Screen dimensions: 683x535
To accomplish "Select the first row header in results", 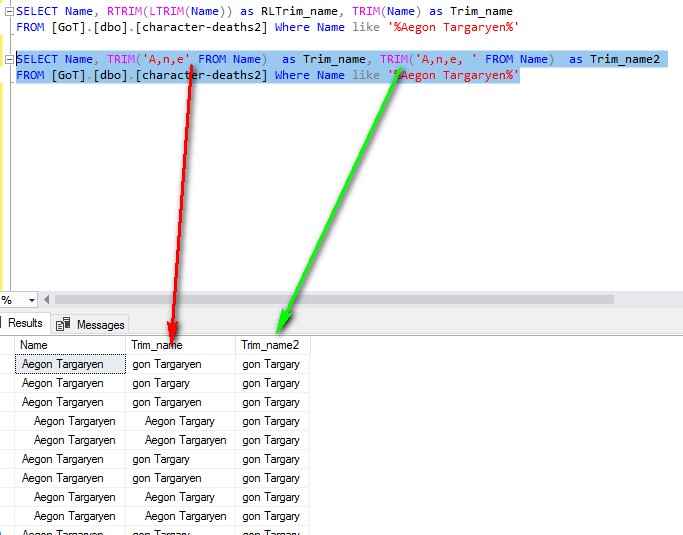I will pyautogui.click(x=7, y=364).
